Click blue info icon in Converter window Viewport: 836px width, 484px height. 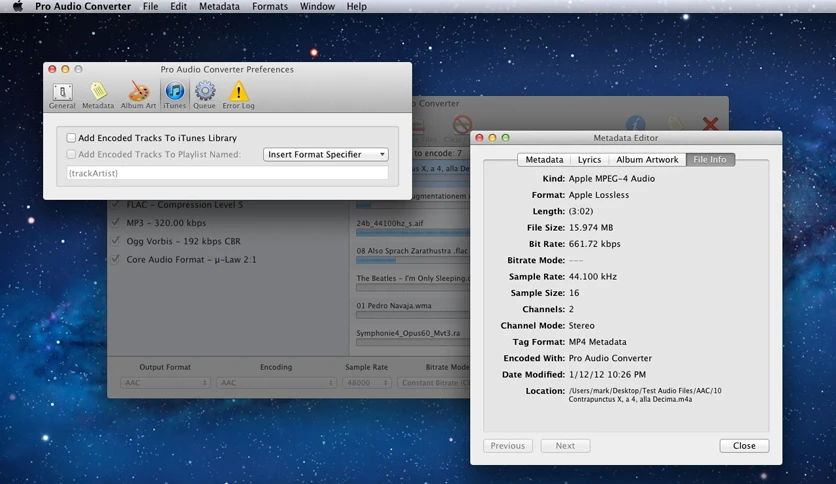pyautogui.click(x=635, y=124)
